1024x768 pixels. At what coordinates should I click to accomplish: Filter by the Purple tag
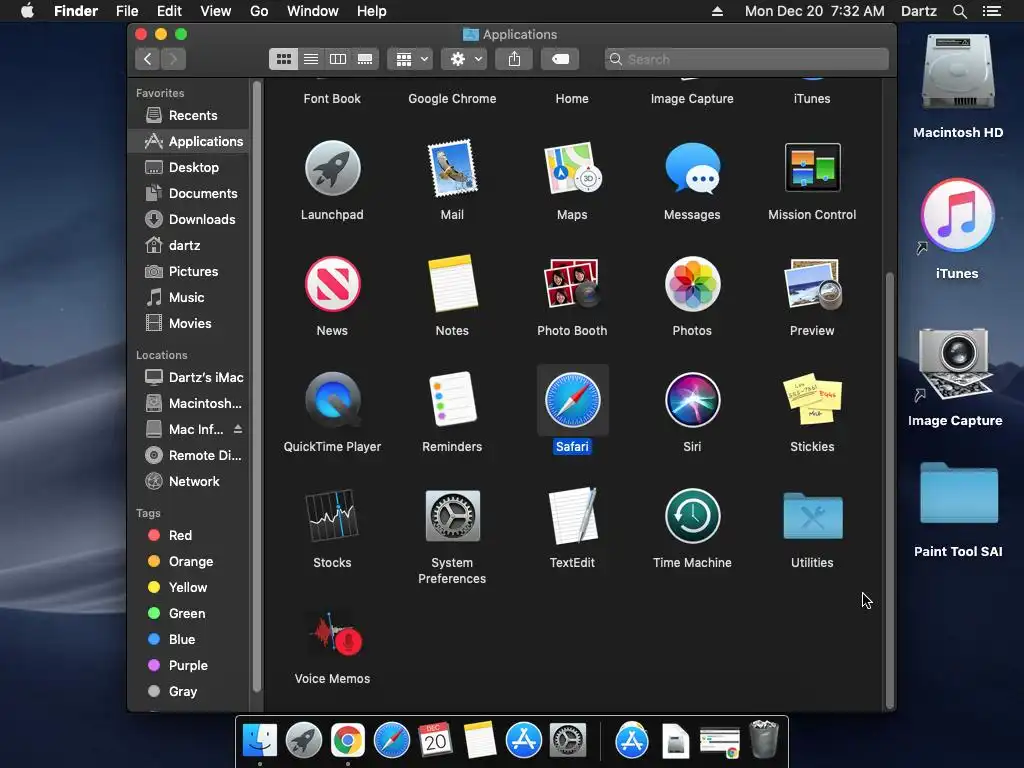pyautogui.click(x=189, y=665)
